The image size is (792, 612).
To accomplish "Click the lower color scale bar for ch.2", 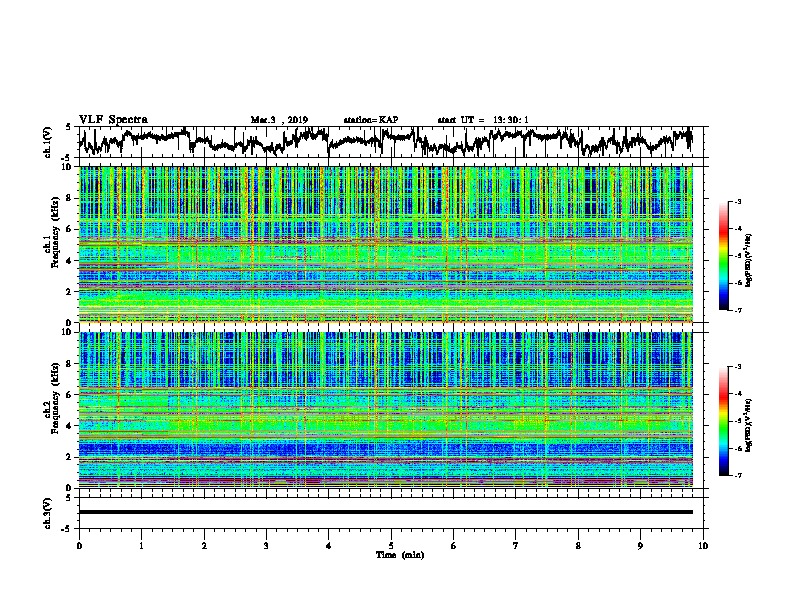I will coord(723,421).
